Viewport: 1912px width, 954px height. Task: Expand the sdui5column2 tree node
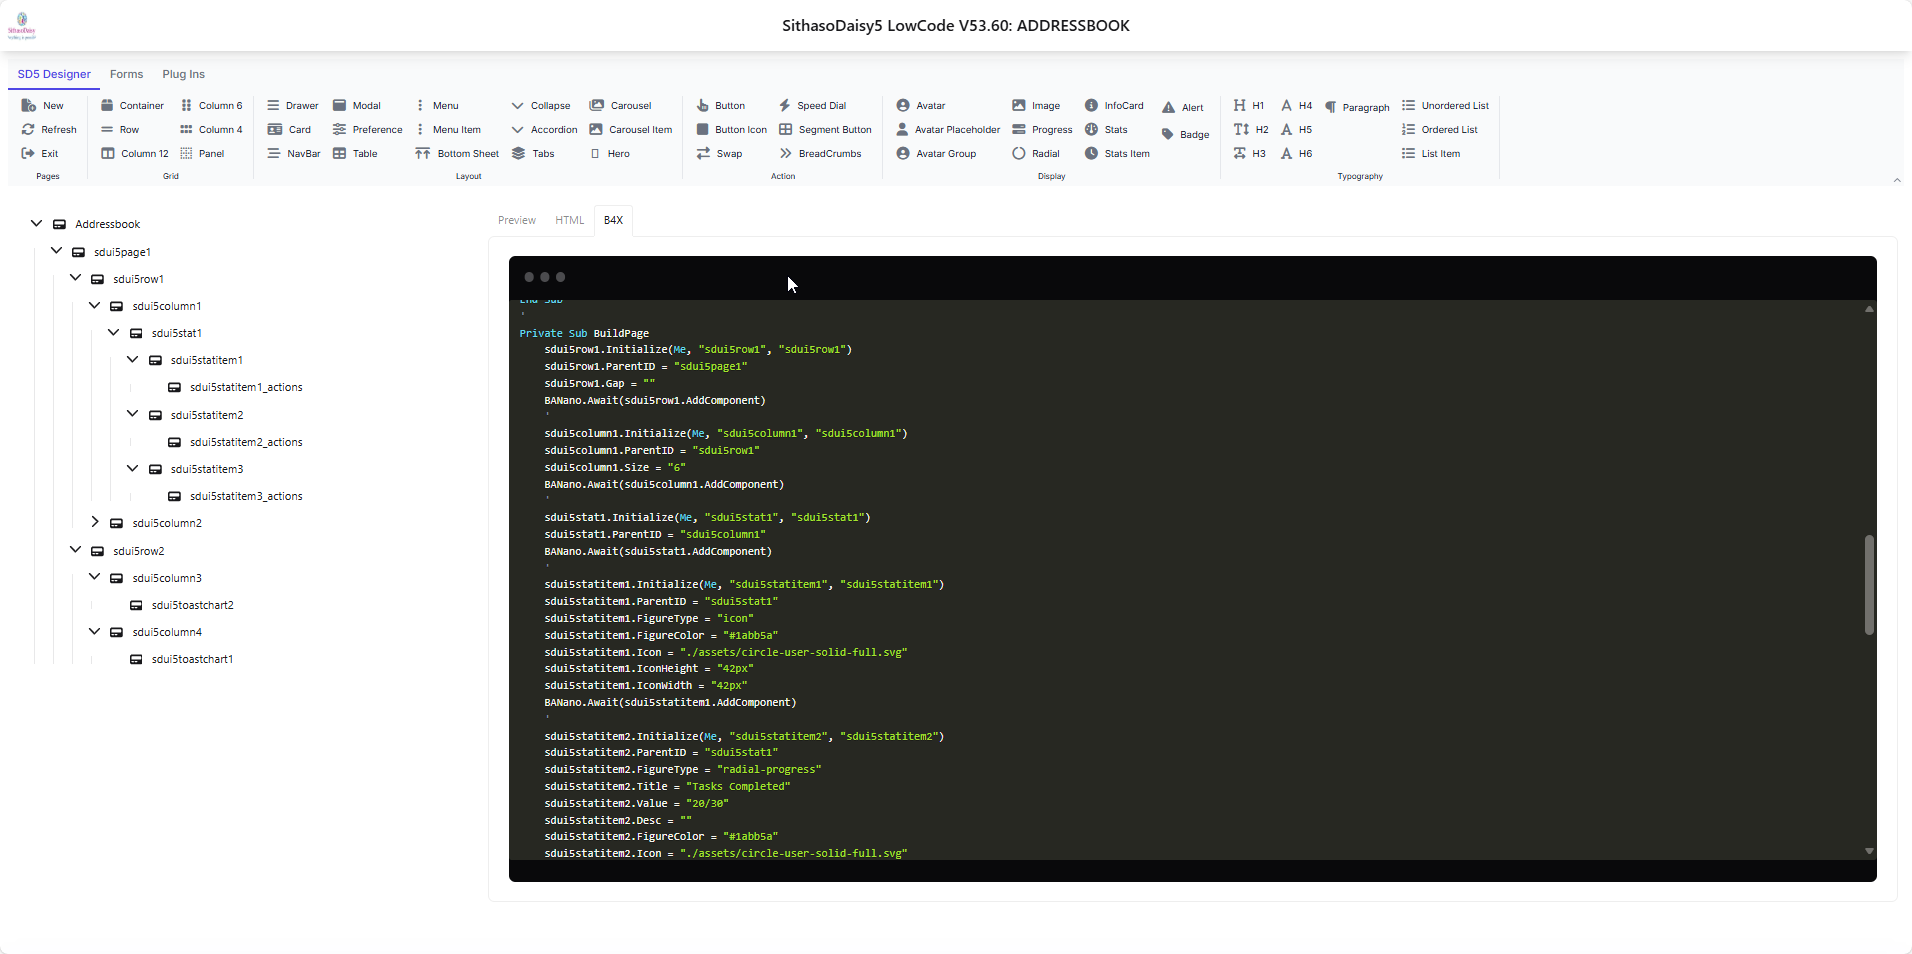tap(95, 522)
